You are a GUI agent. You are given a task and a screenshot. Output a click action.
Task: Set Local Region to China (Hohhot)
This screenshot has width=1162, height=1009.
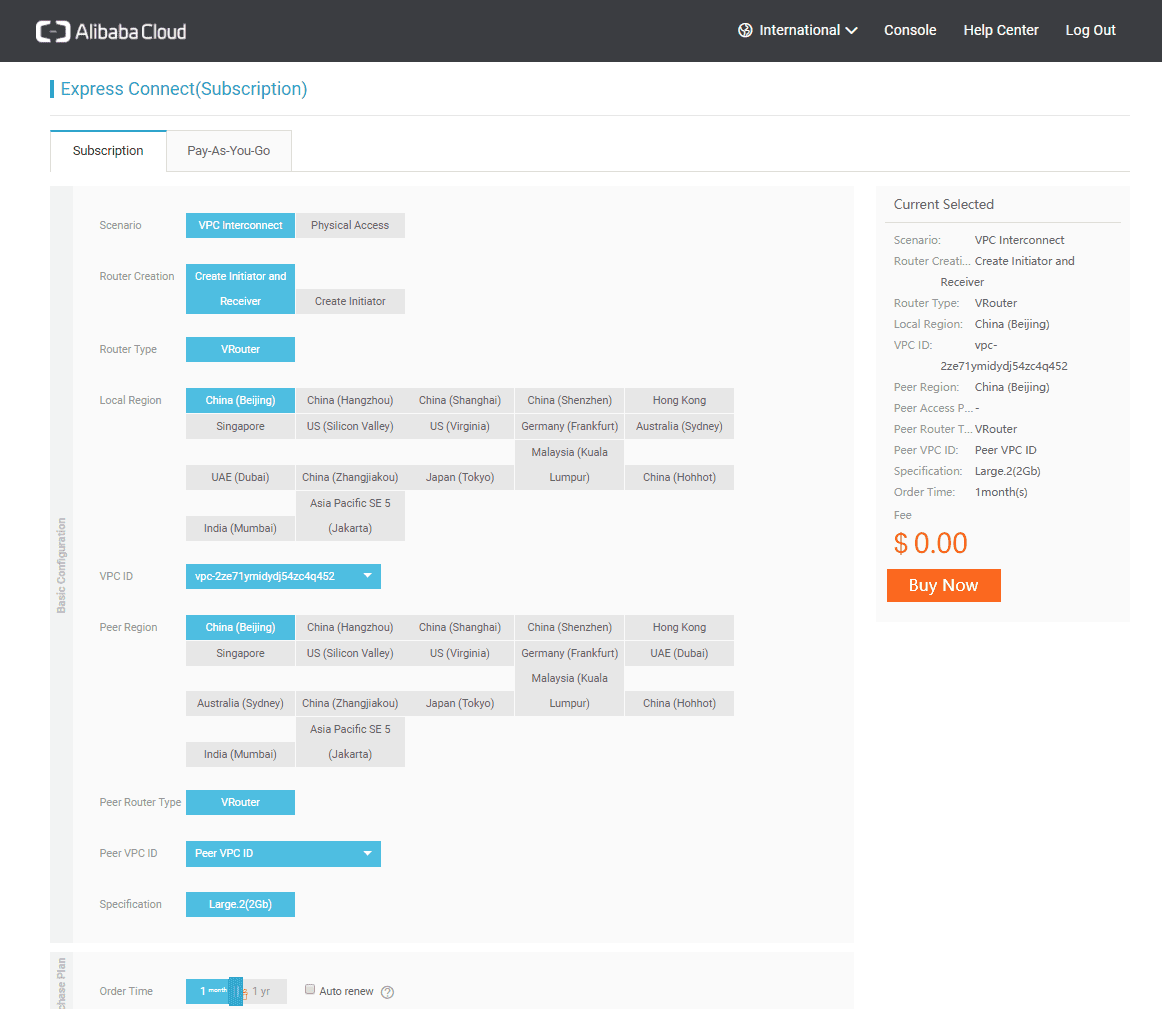click(679, 478)
